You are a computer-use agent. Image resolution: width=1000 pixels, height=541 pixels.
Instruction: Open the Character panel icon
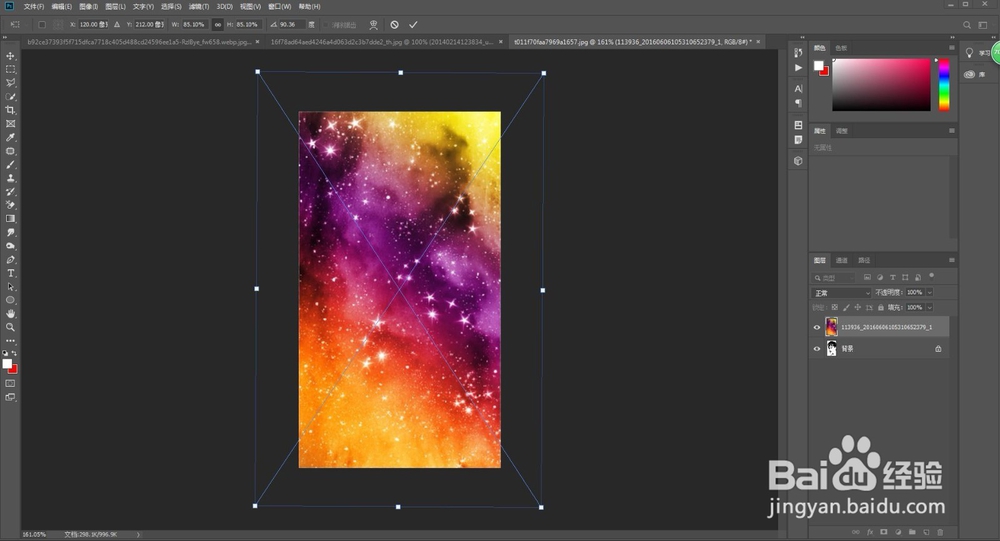(x=798, y=88)
